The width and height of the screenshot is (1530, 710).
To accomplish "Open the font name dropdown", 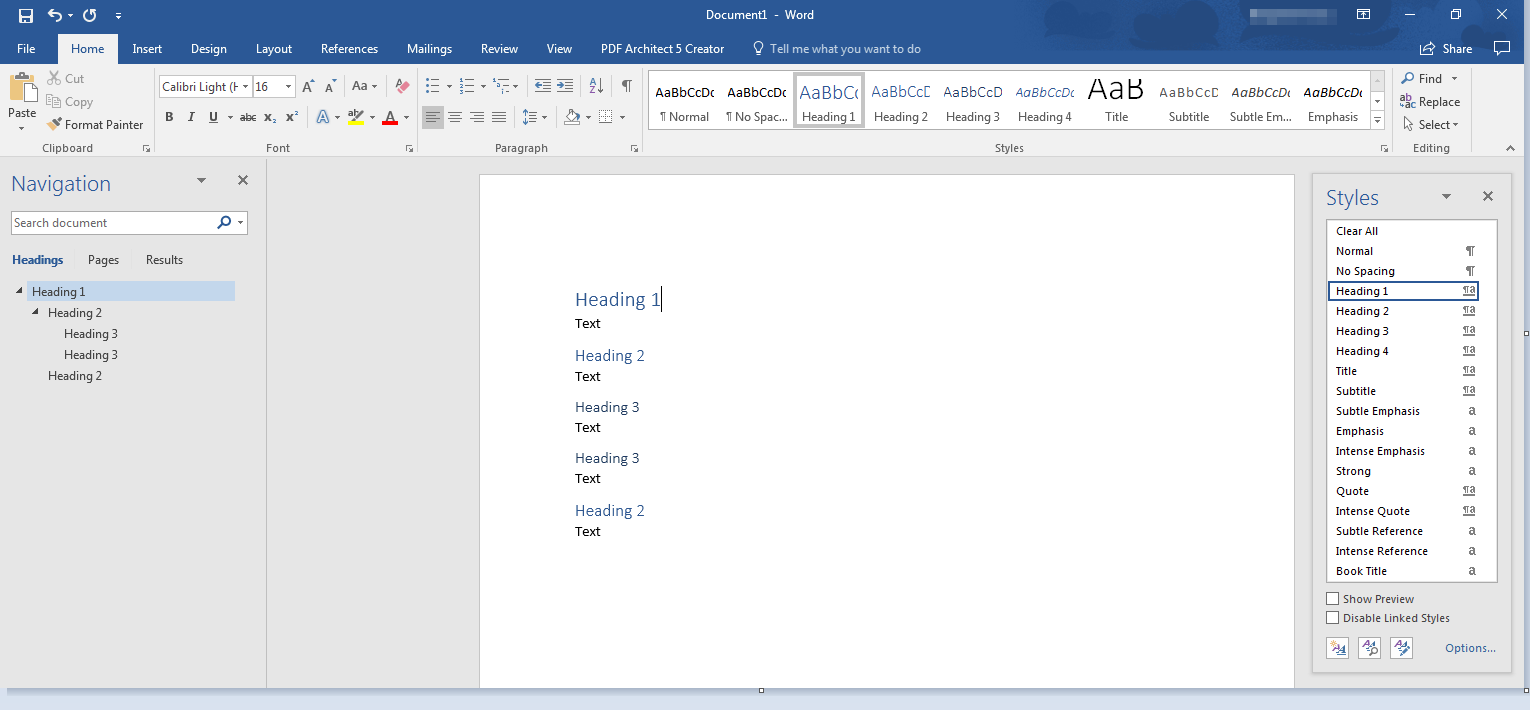I will point(245,87).
